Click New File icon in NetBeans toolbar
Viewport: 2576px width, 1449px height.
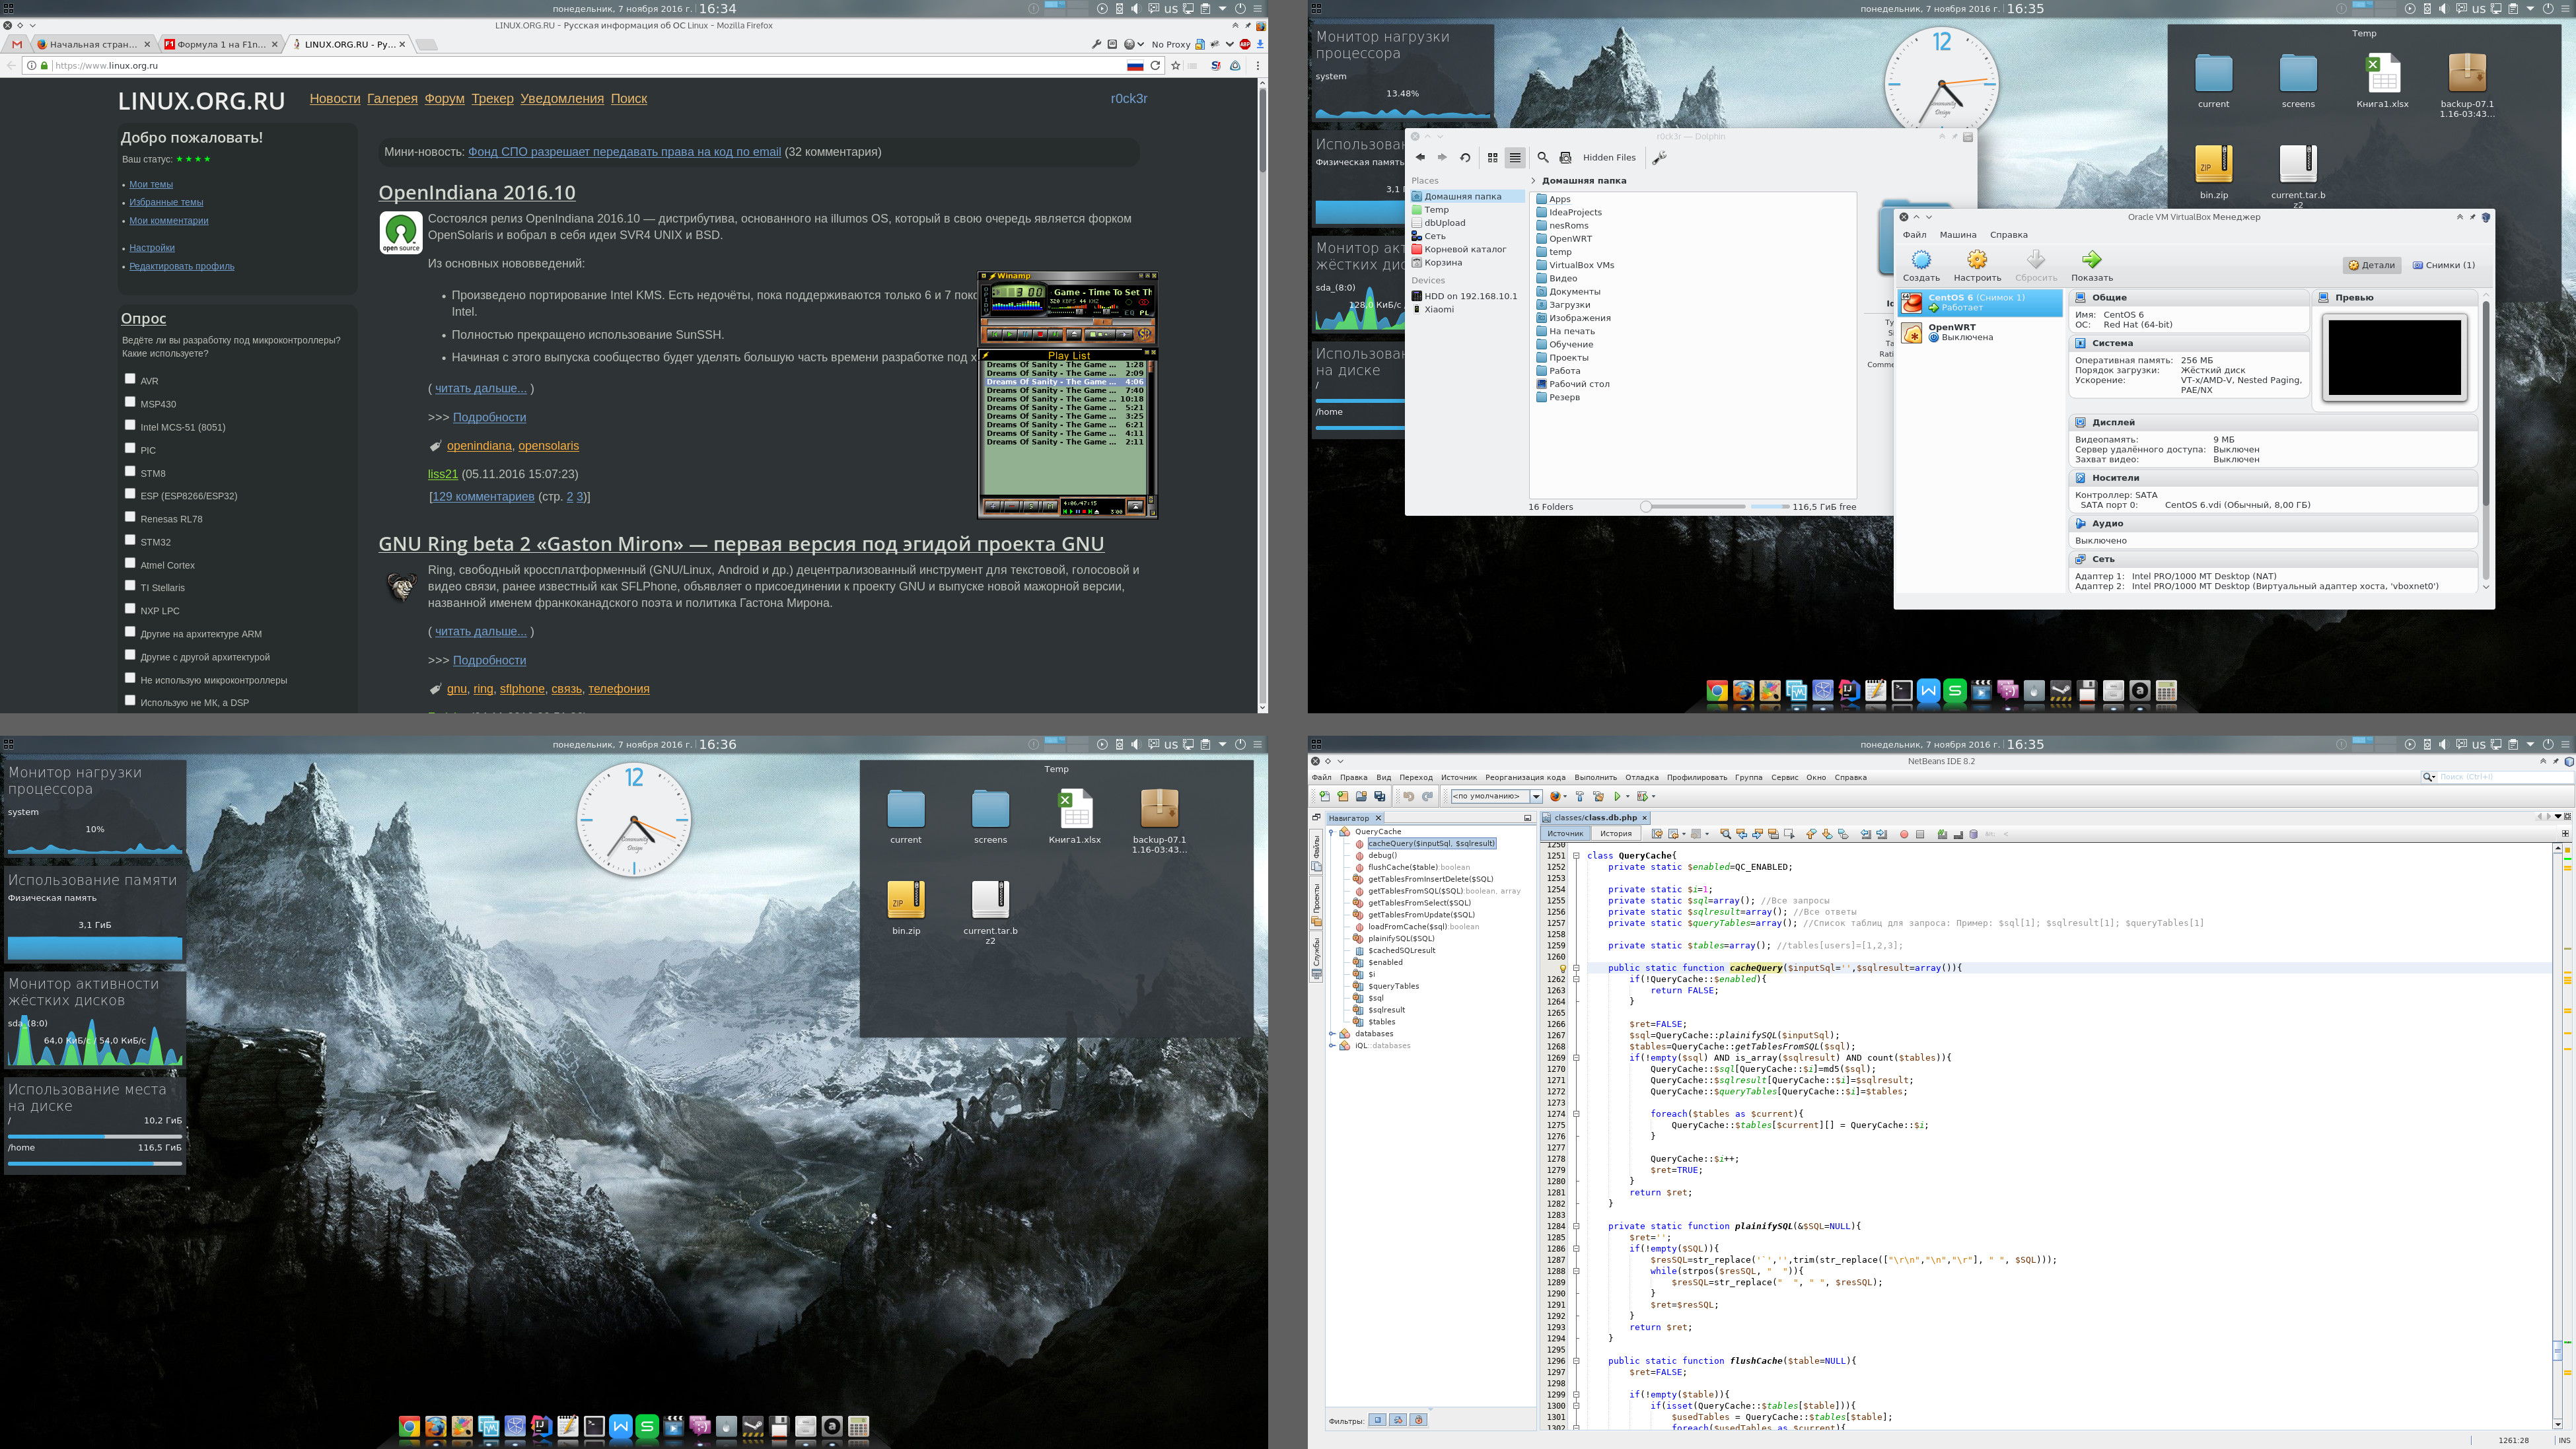click(1324, 797)
